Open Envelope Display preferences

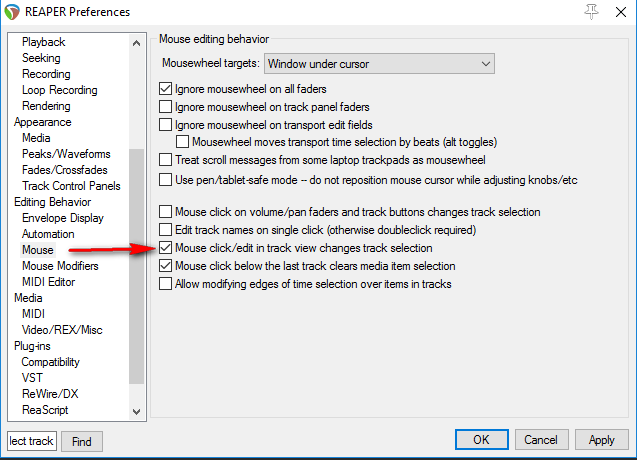(63, 218)
